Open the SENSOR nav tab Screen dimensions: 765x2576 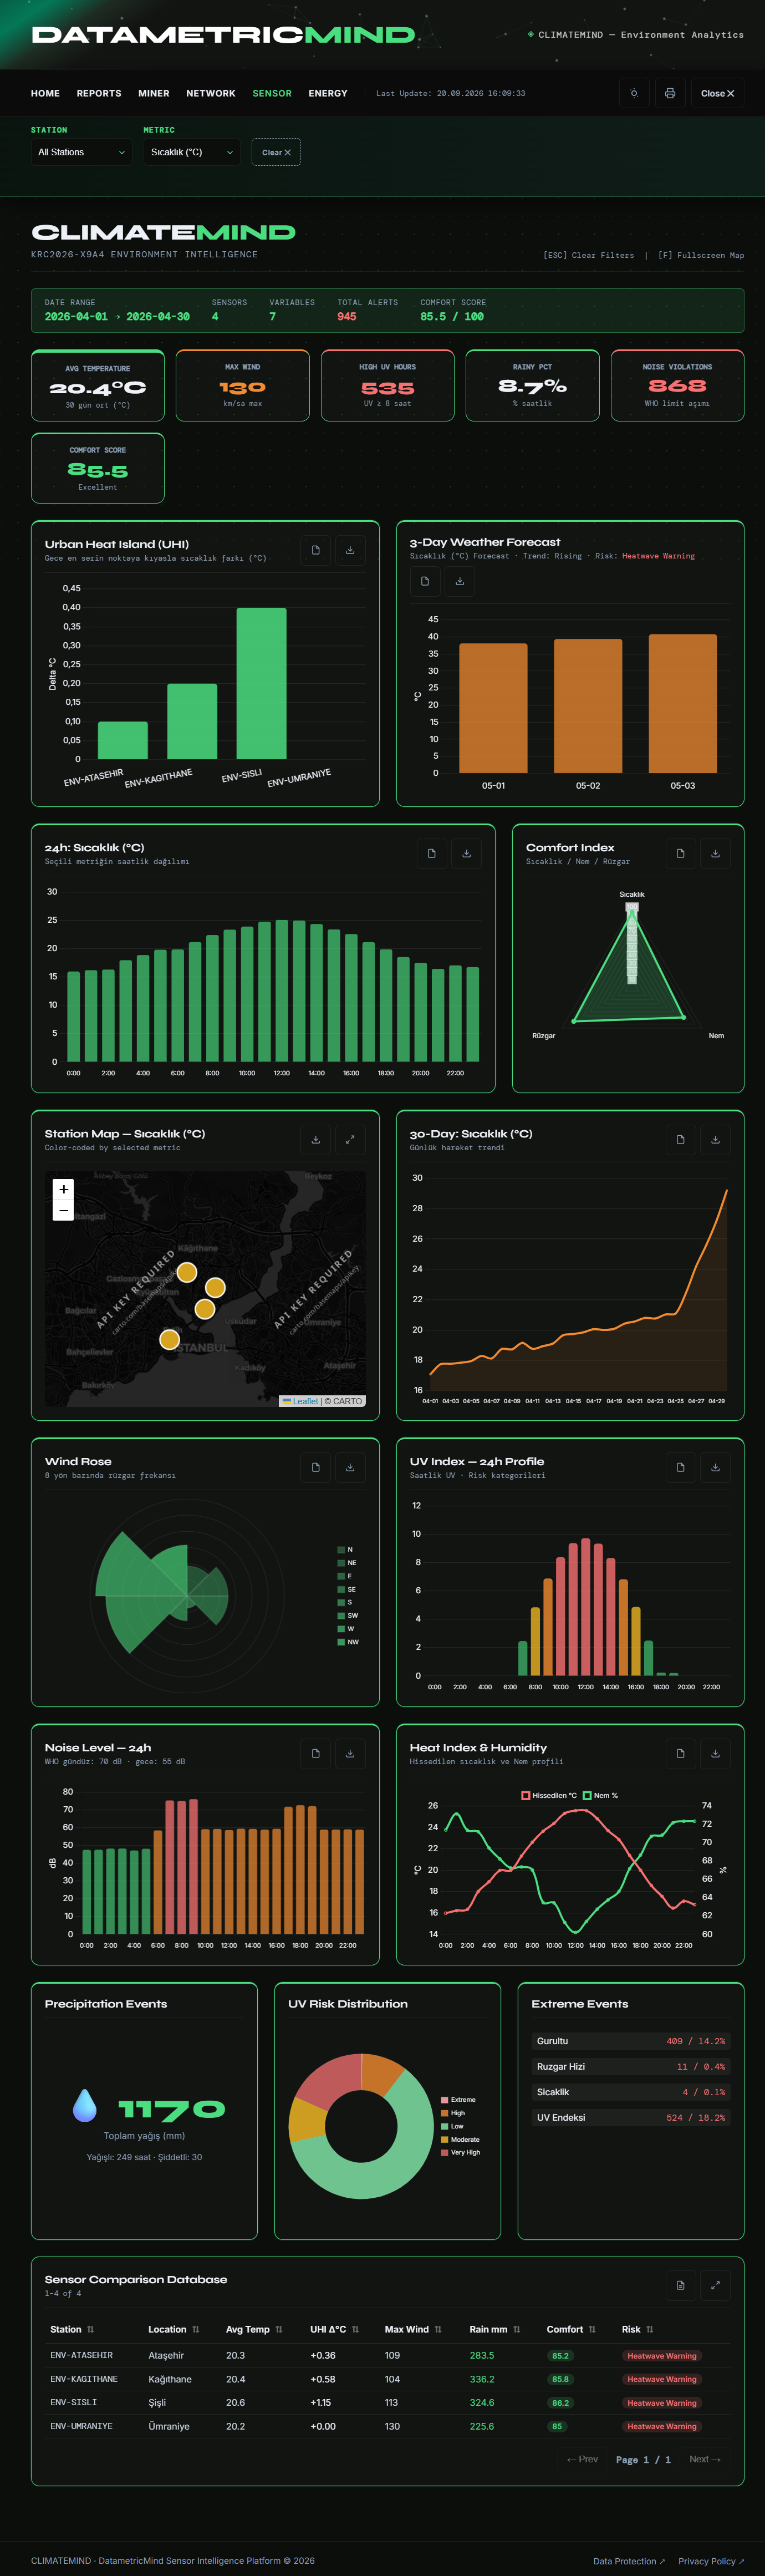pyautogui.click(x=272, y=93)
